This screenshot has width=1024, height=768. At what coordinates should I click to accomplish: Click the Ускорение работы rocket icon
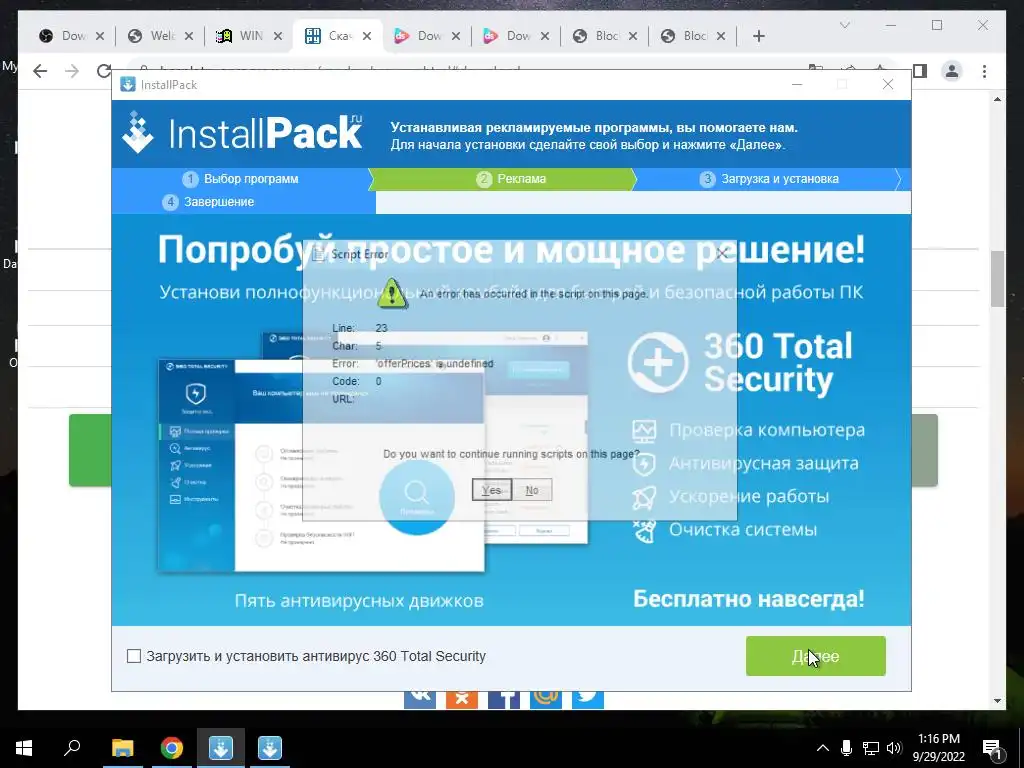pos(644,497)
